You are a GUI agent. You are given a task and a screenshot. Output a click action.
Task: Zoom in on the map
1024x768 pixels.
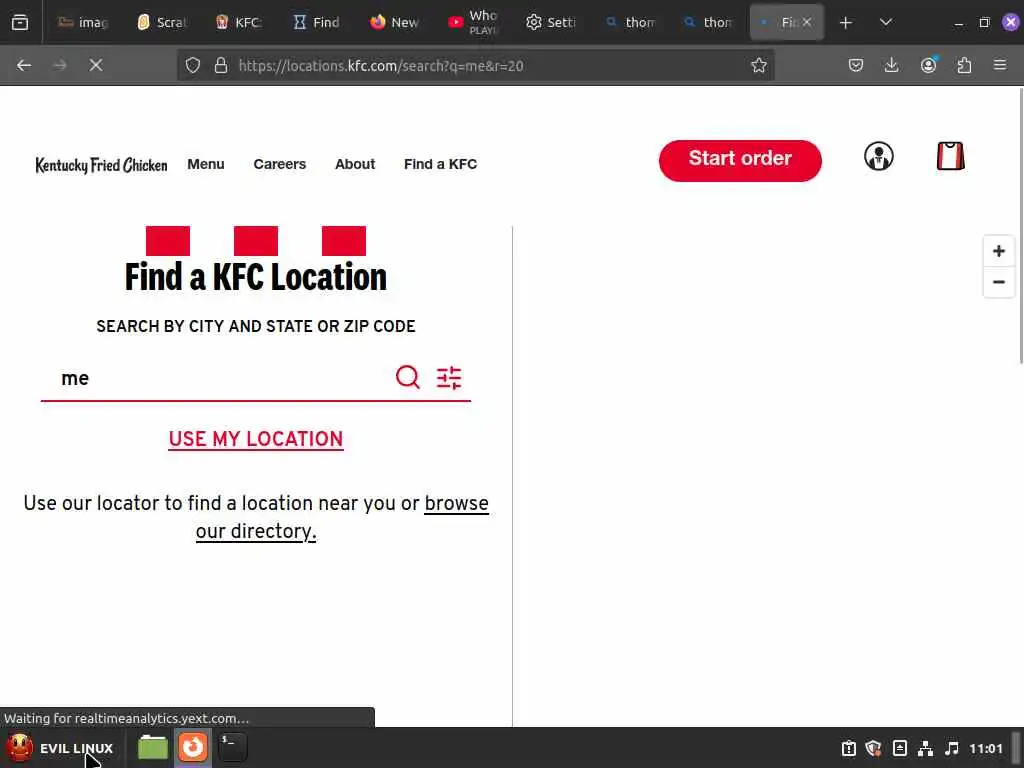(x=999, y=251)
